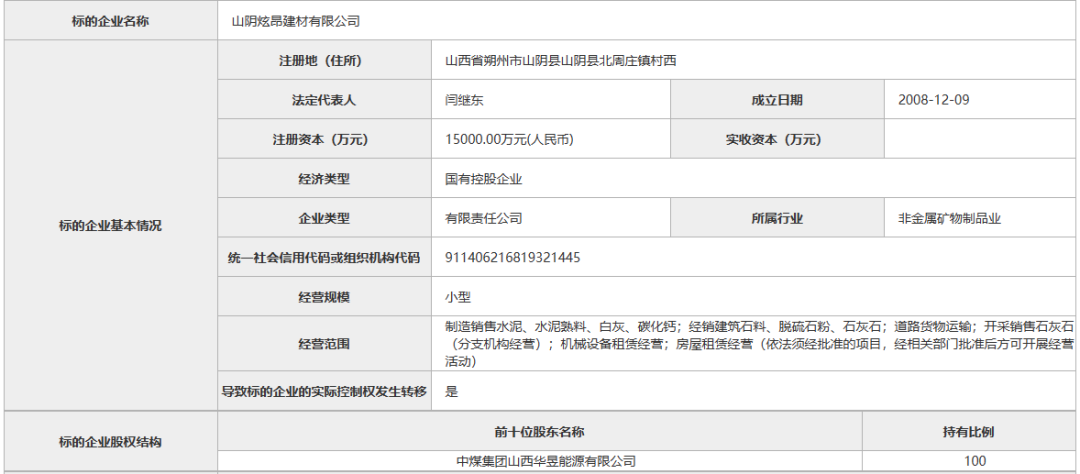Select scale value 小型

(x=458, y=297)
